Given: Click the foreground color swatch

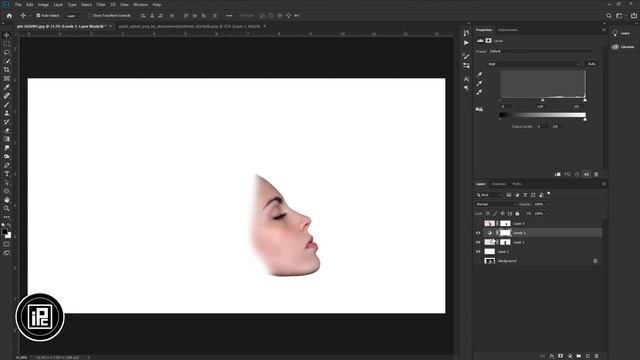Looking at the screenshot, I should (4, 232).
